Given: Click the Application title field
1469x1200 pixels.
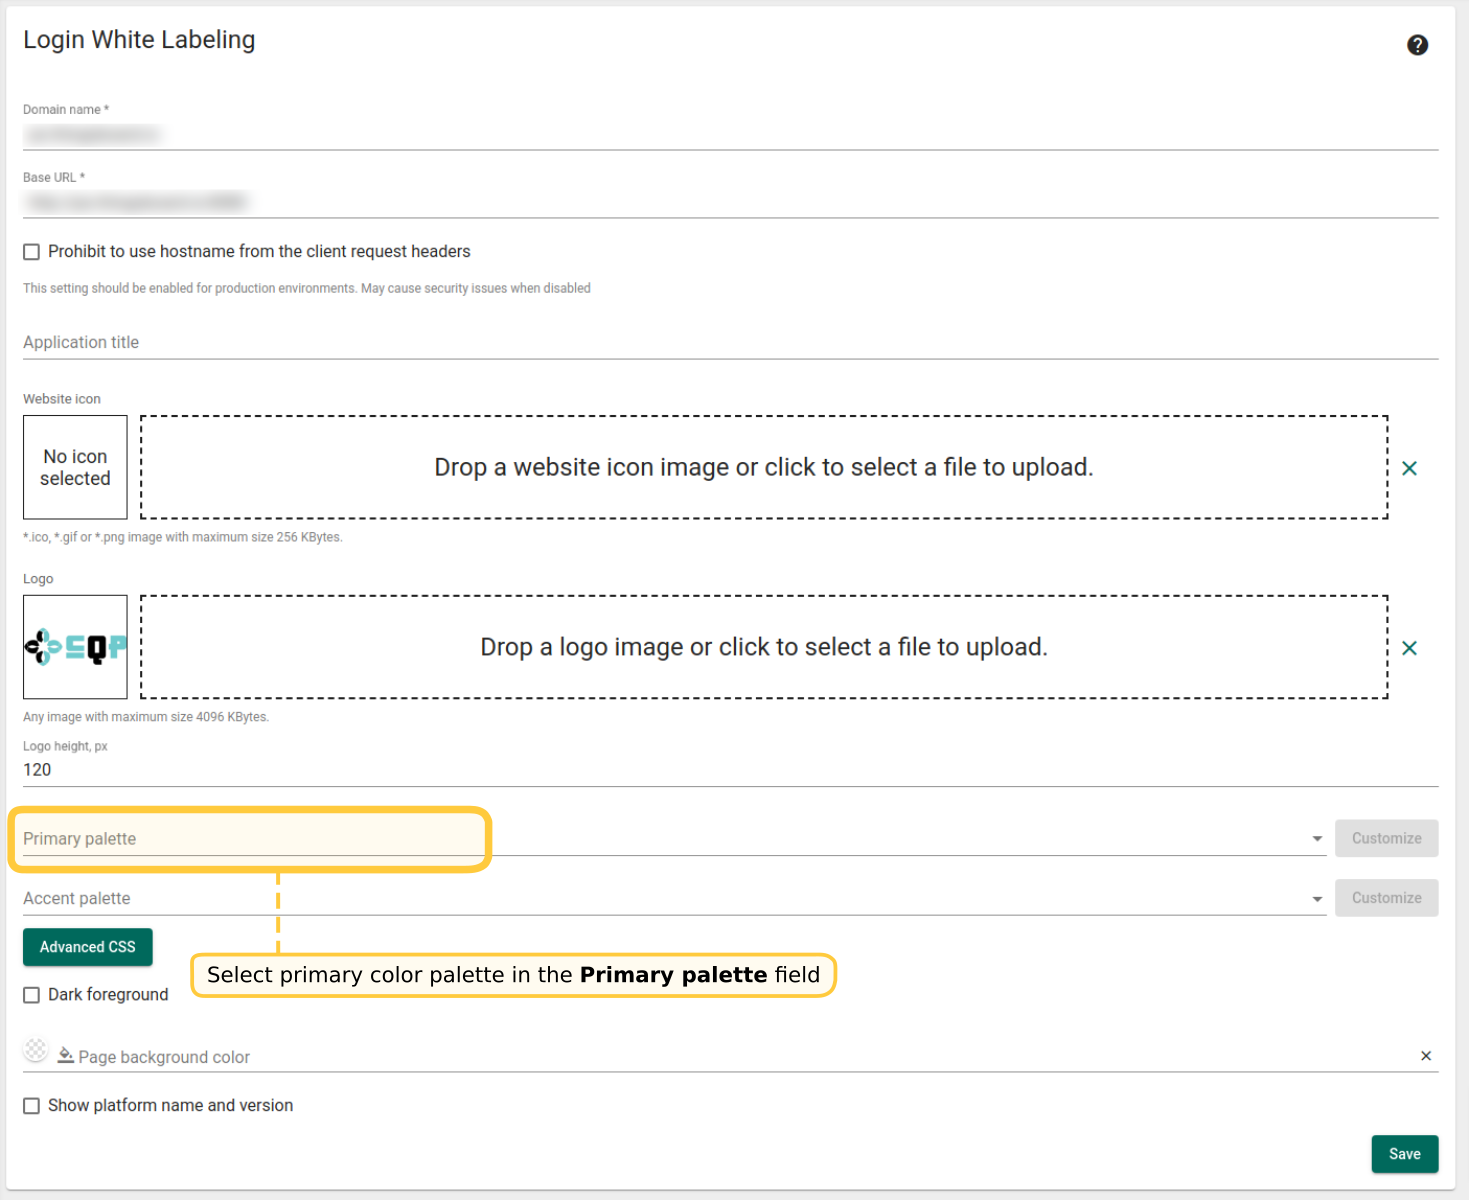Looking at the screenshot, I should click(x=730, y=342).
